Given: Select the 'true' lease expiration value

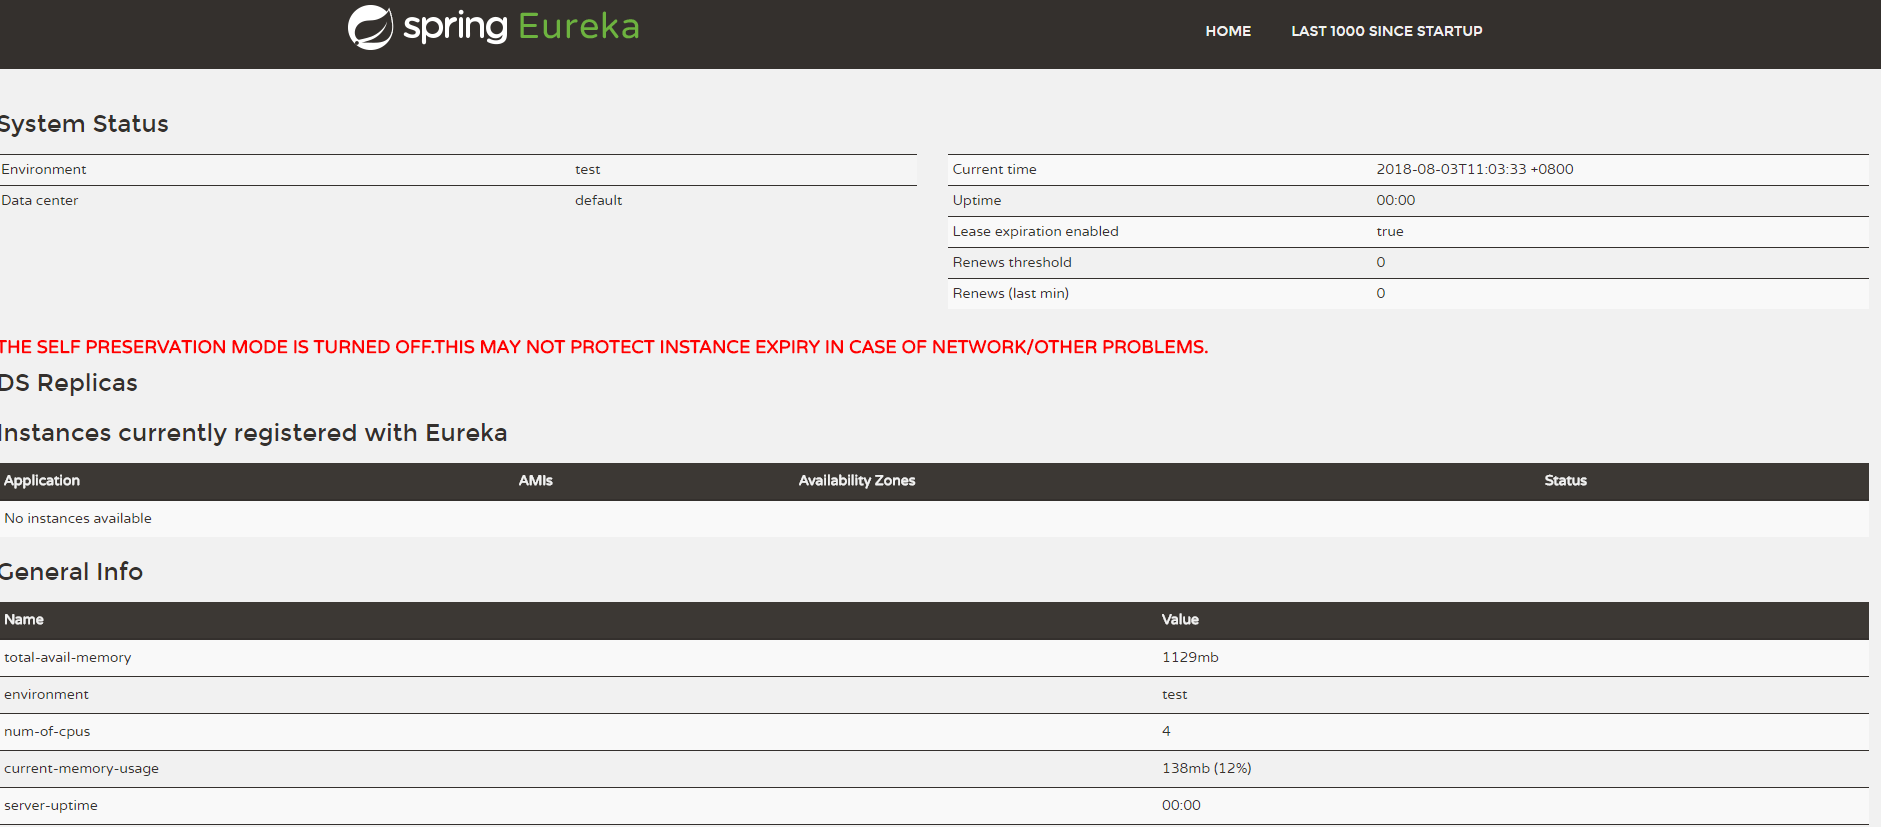Looking at the screenshot, I should (1390, 231).
